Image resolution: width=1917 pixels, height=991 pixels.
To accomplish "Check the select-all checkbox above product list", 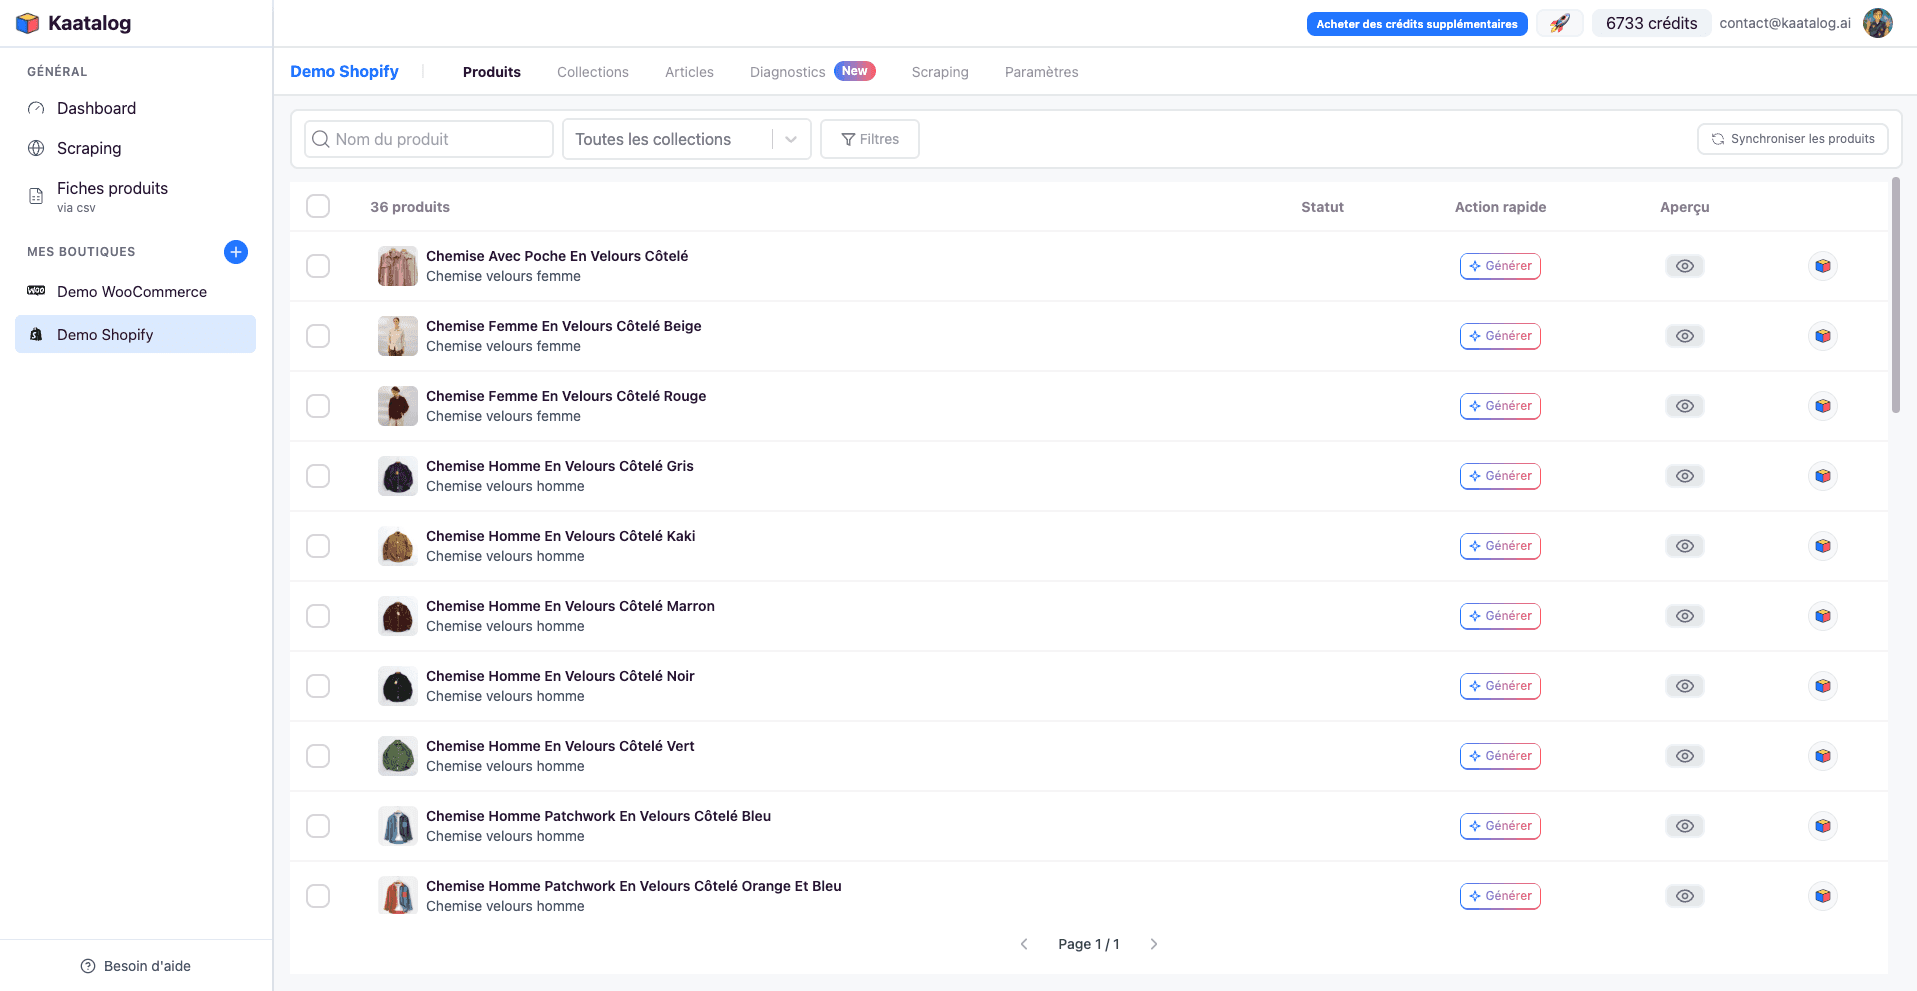I will [318, 206].
